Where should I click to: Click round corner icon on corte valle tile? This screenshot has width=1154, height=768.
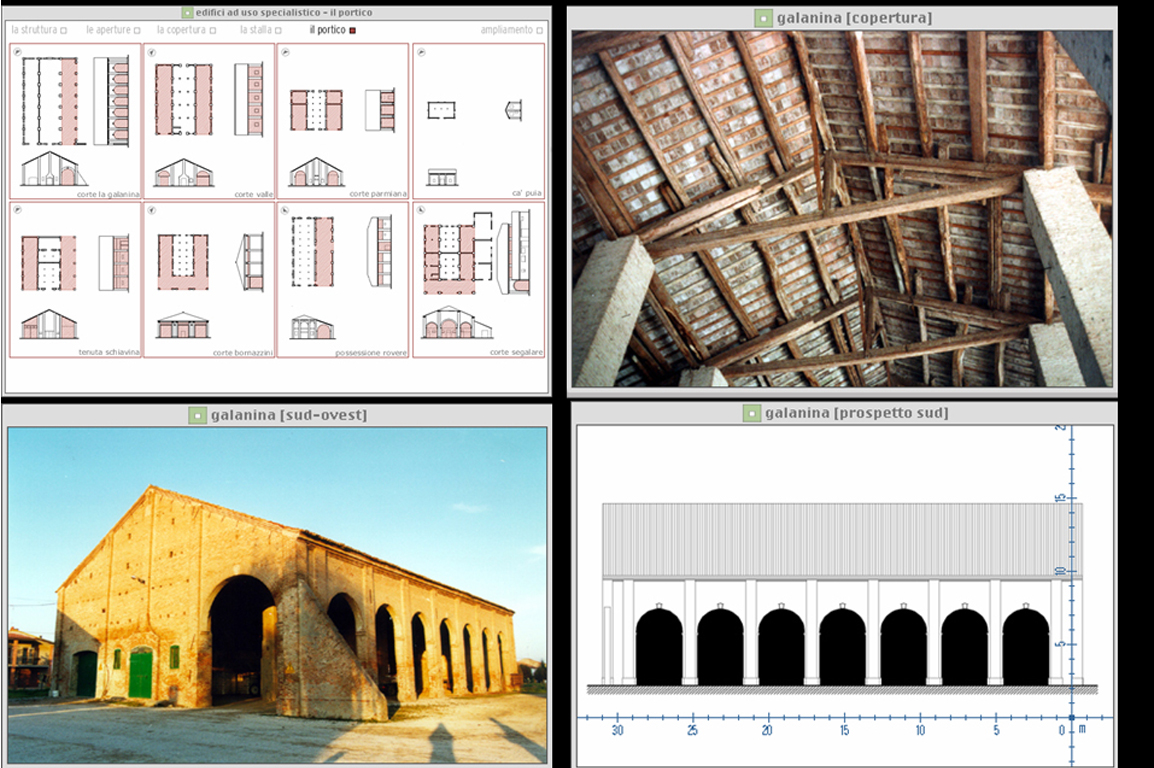pos(152,51)
